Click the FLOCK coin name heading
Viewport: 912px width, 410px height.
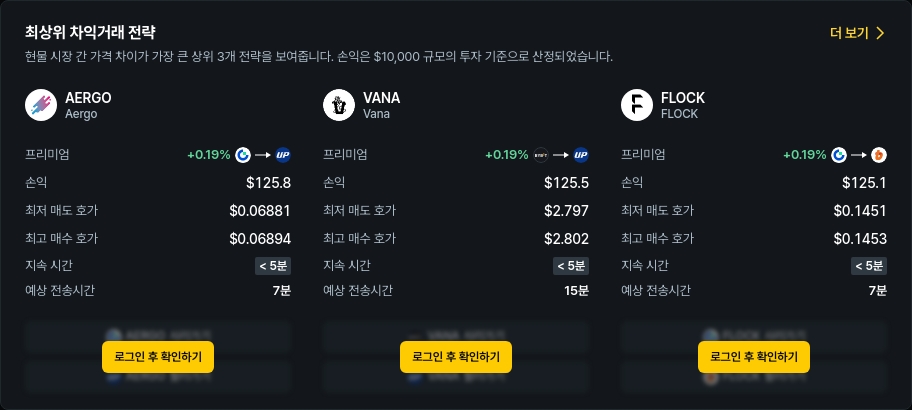point(683,98)
